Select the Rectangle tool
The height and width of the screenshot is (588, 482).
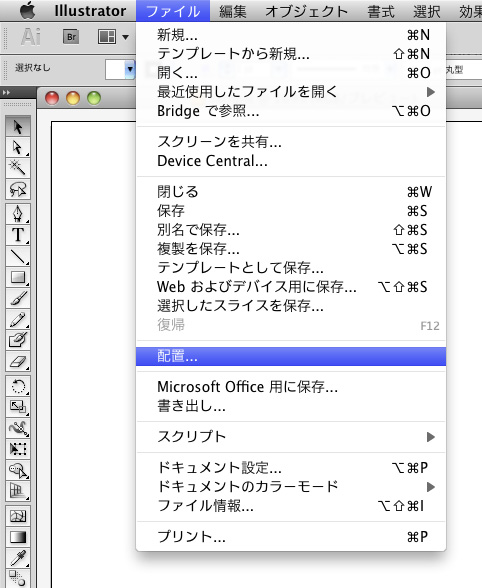click(x=18, y=278)
